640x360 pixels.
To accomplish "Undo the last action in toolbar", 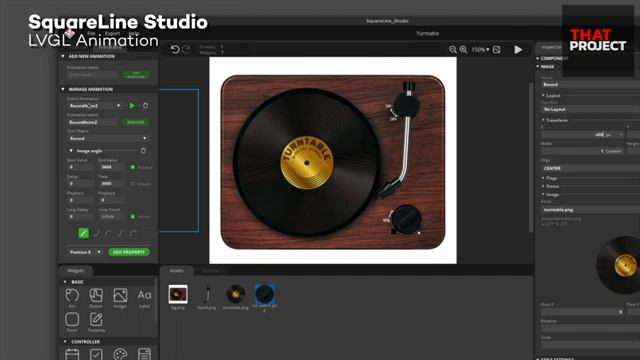I will 175,49.
